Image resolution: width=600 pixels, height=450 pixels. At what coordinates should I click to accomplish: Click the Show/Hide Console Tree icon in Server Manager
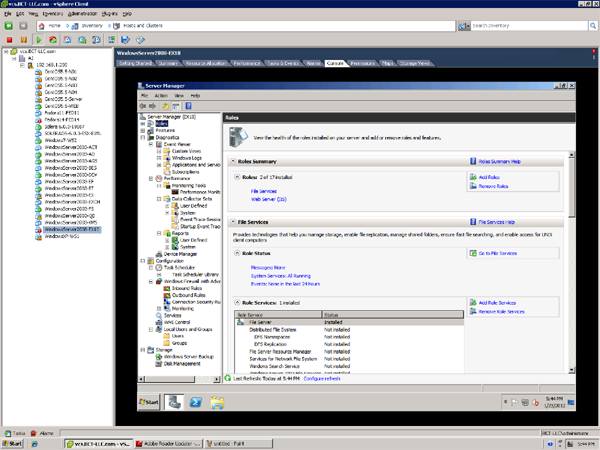click(x=176, y=106)
